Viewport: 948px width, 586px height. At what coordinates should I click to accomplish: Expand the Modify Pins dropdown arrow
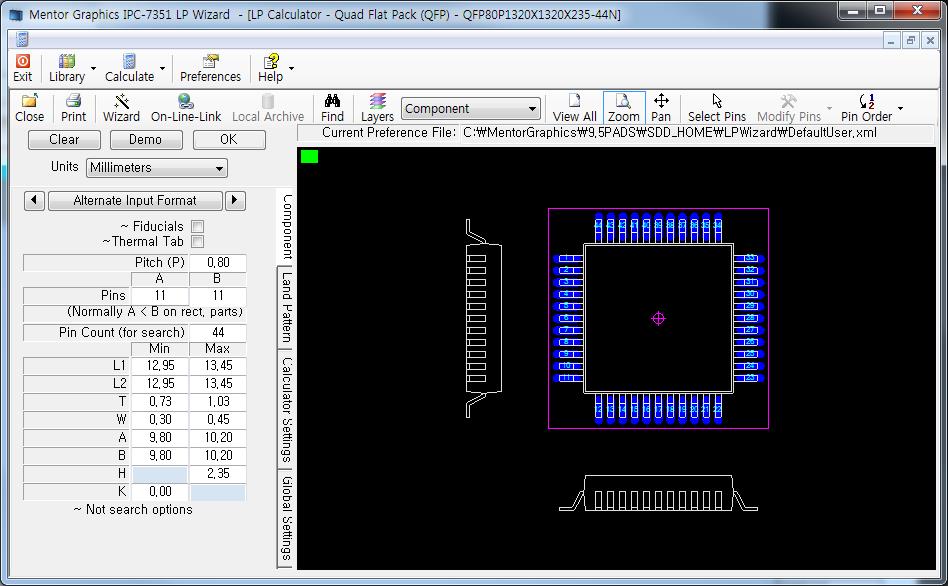(830, 108)
